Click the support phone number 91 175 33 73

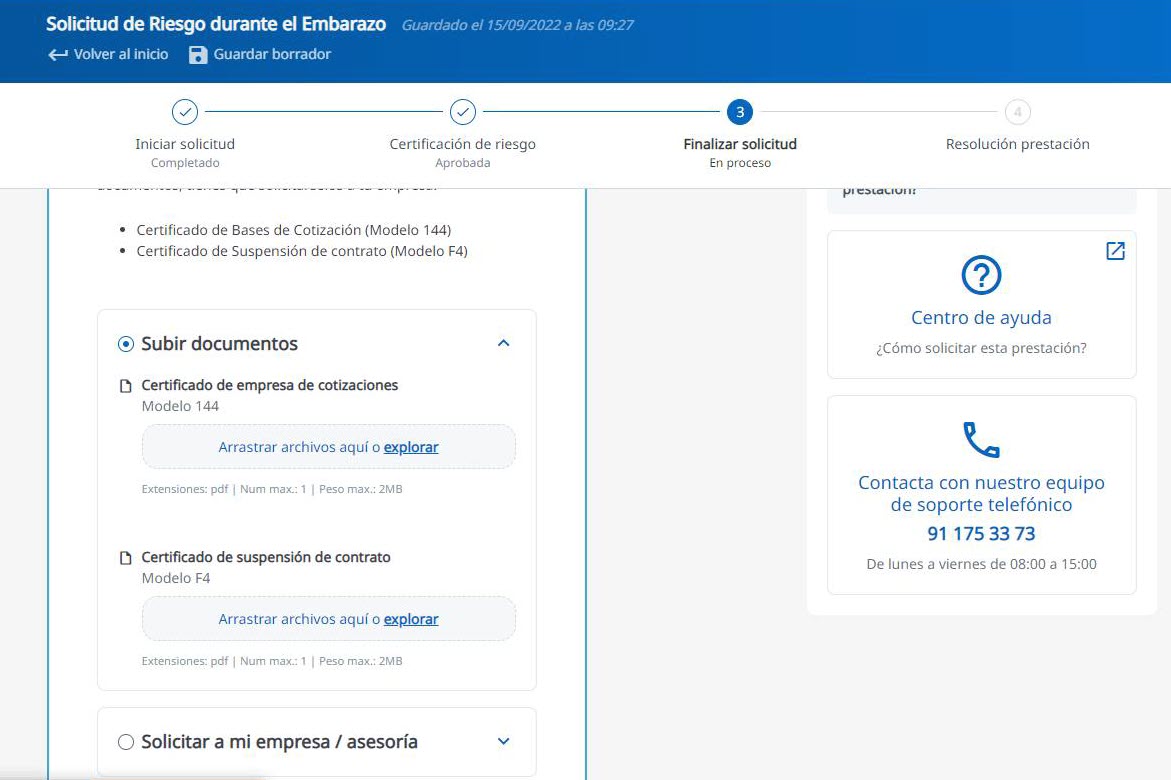981,533
